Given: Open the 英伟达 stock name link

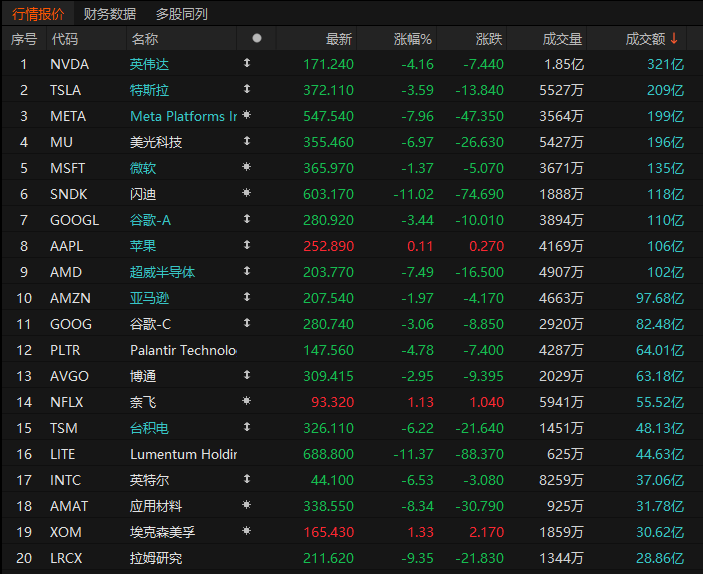Looking at the screenshot, I should pos(149,64).
